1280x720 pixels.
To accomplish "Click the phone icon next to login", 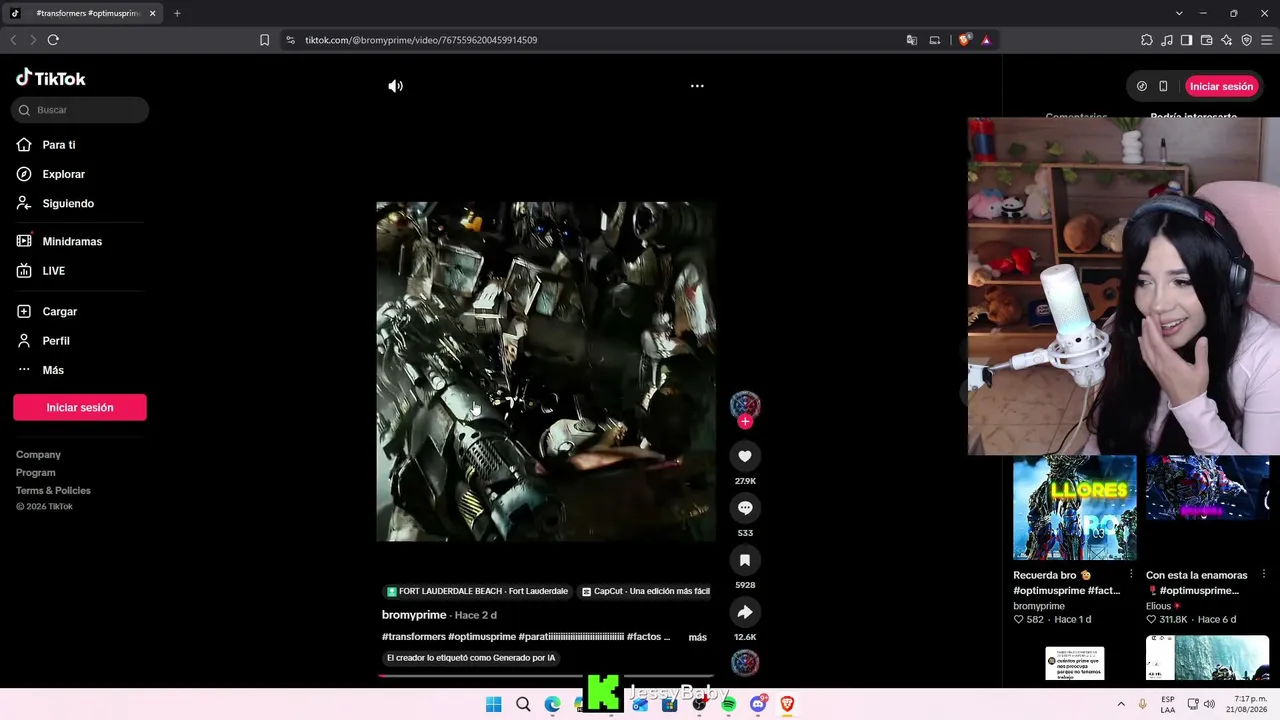I will tap(1163, 86).
